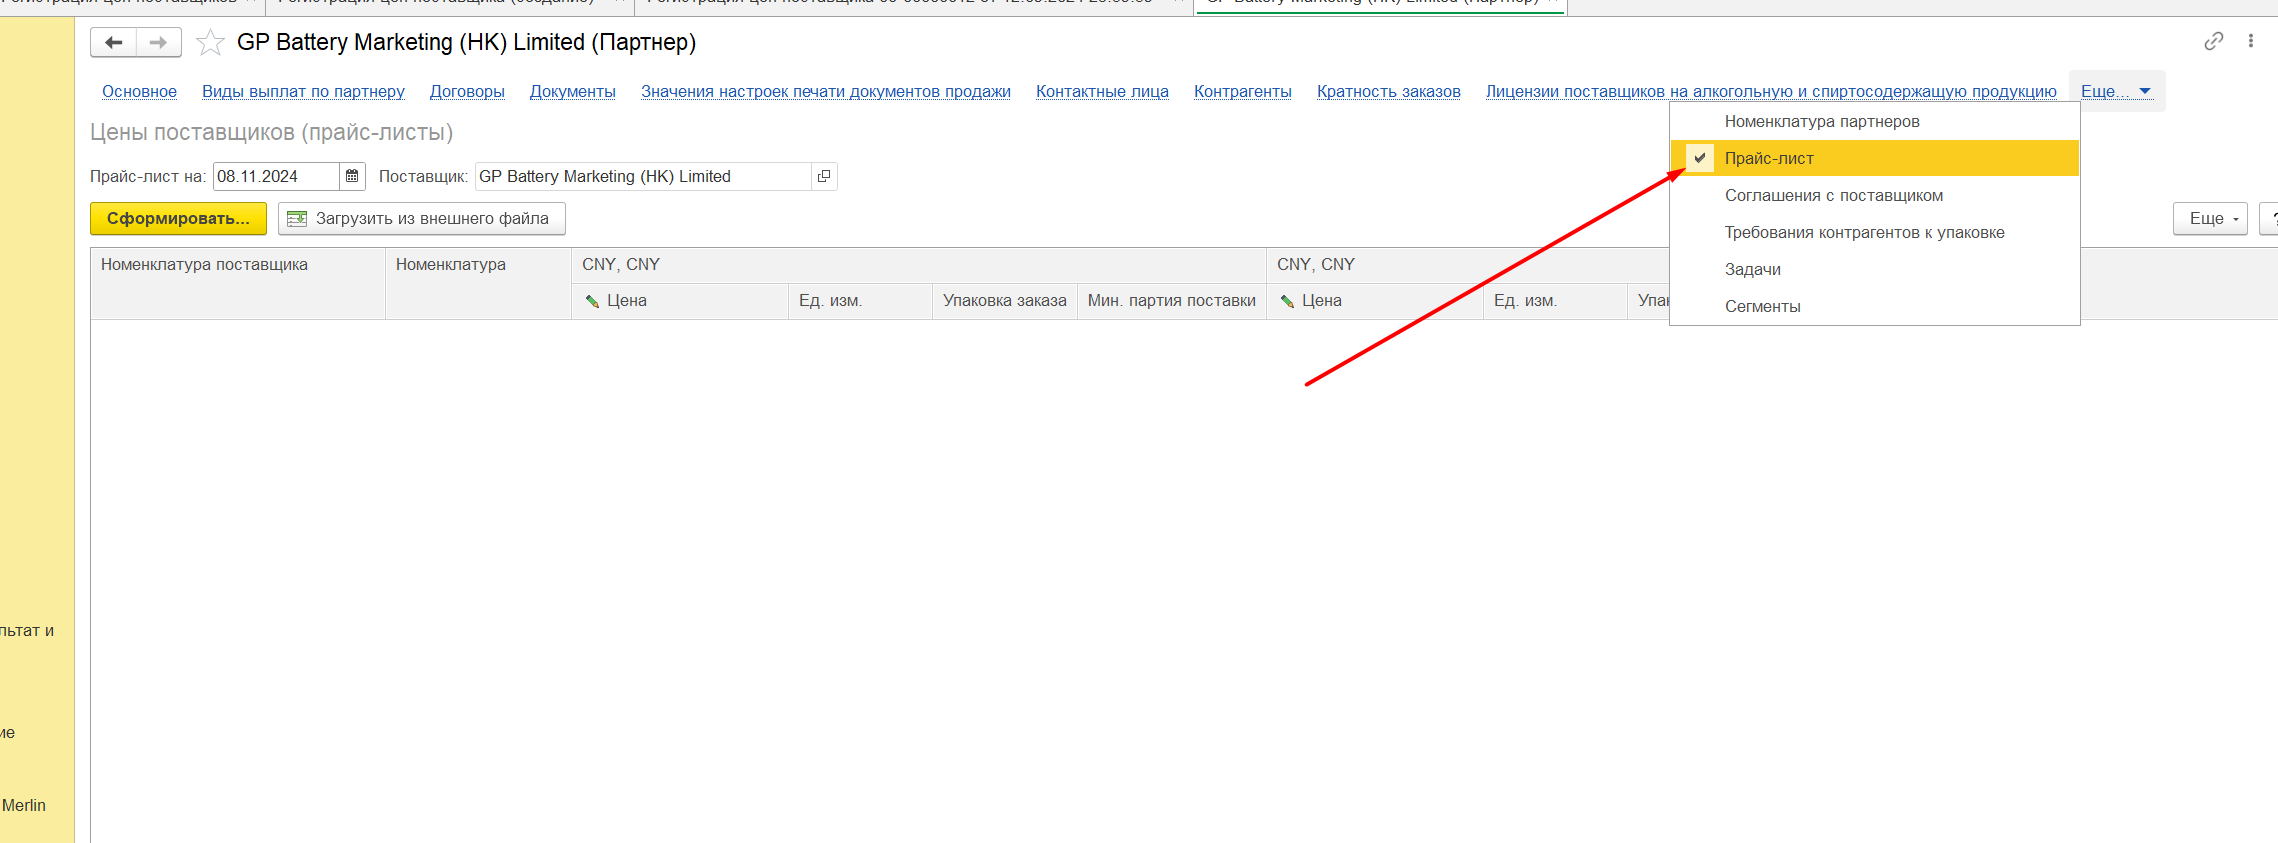
Task: Click the price list date input field
Action: pos(275,176)
